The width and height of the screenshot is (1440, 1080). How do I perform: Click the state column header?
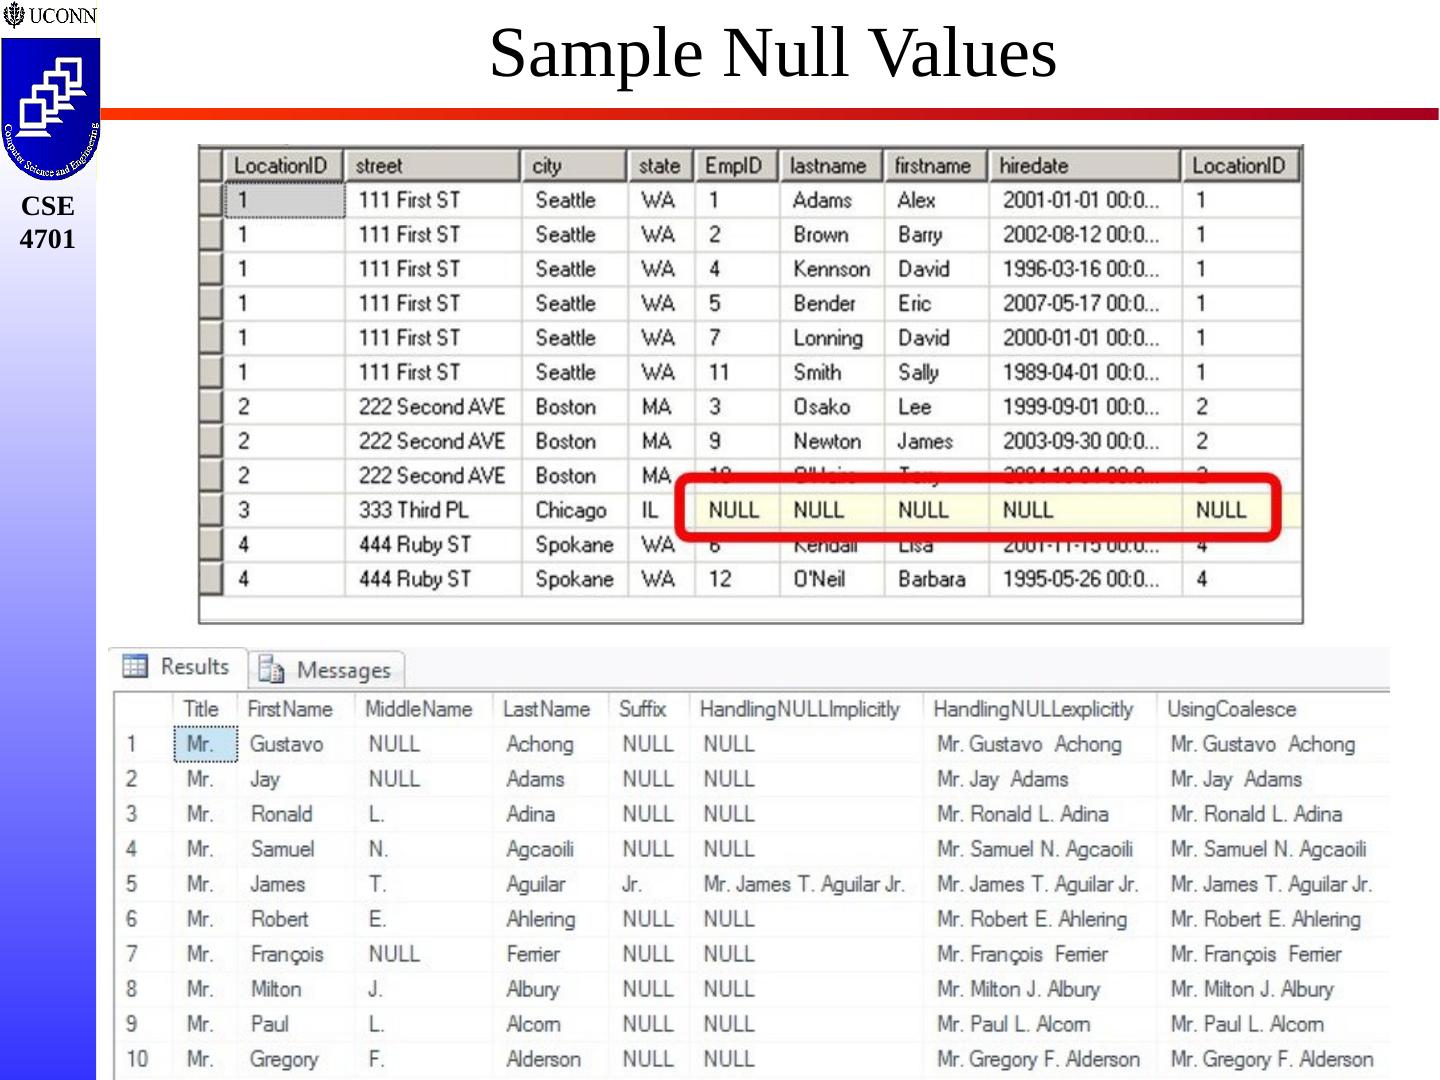coord(660,166)
